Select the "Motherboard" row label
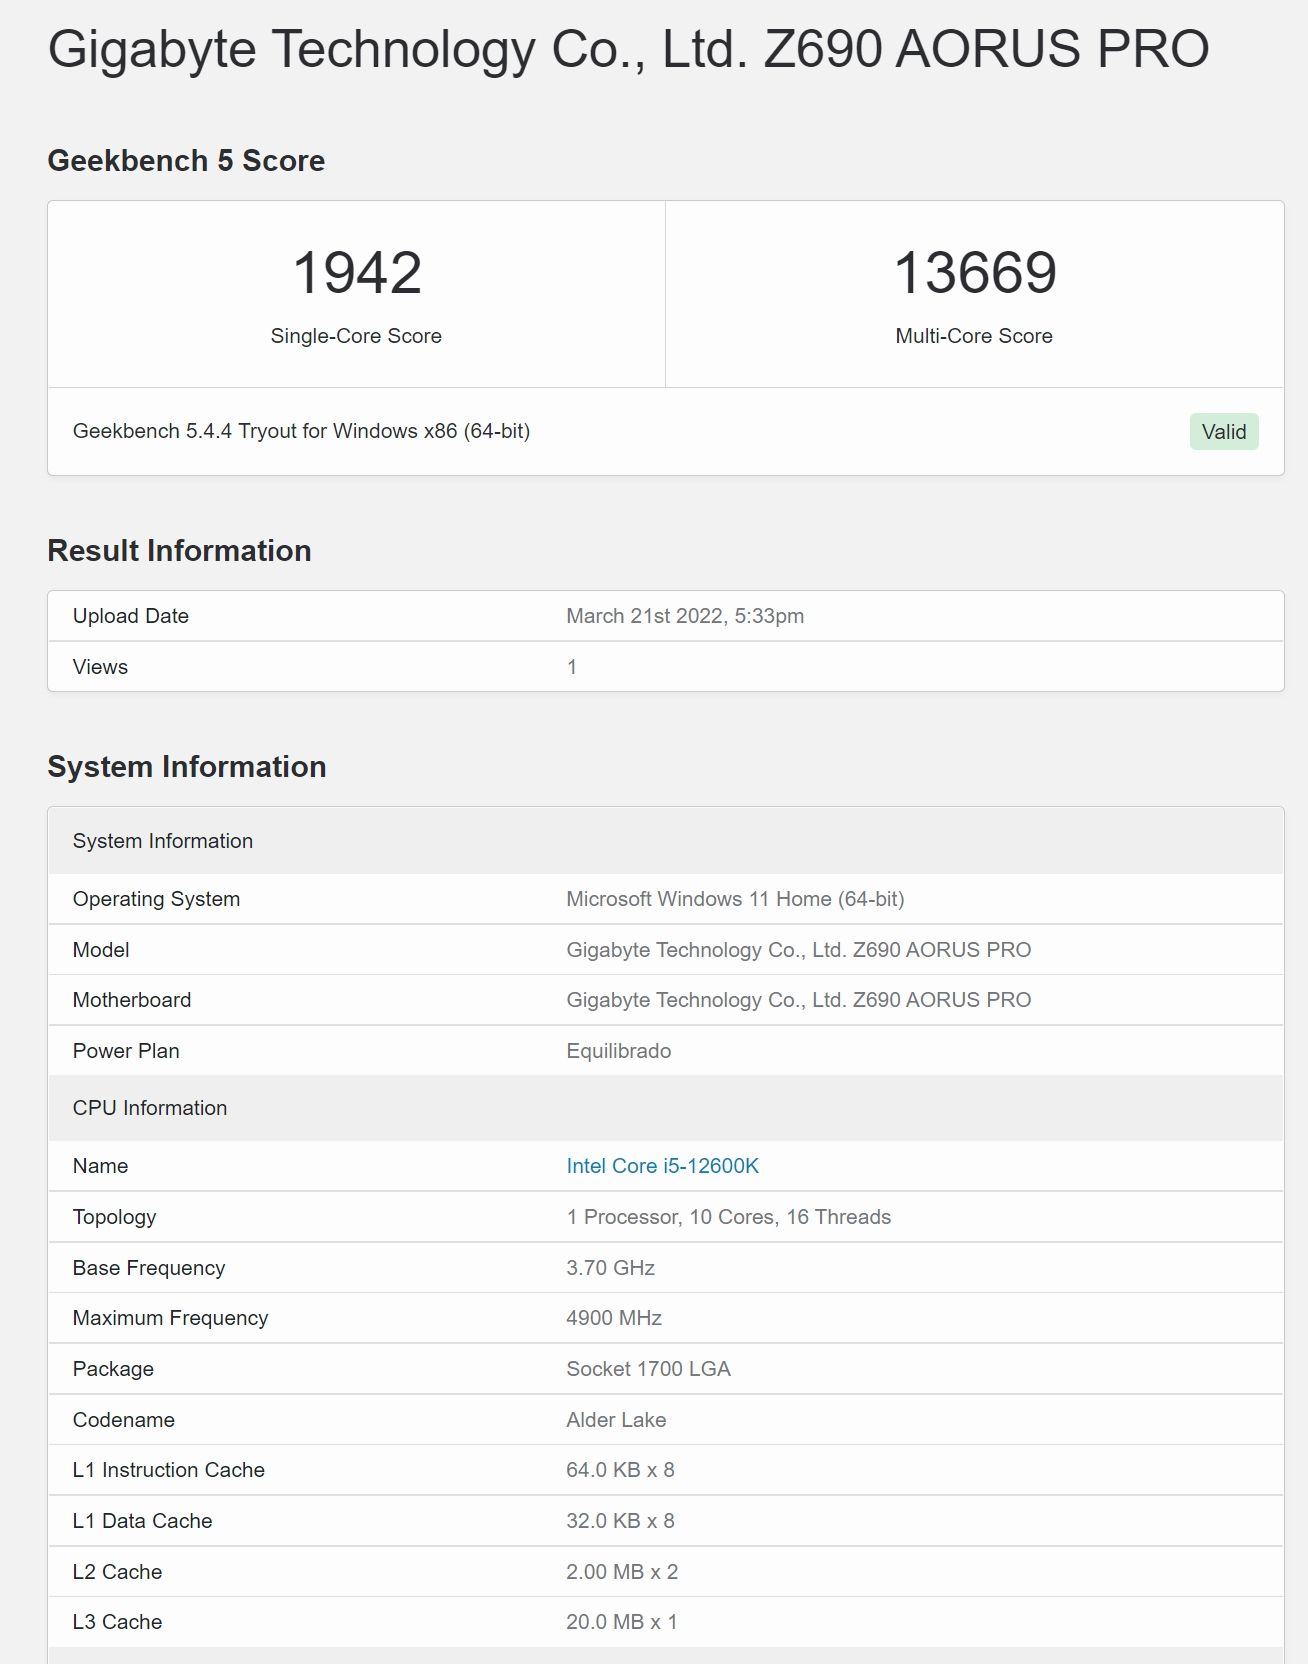Viewport: 1308px width, 1664px height. 131,1000
